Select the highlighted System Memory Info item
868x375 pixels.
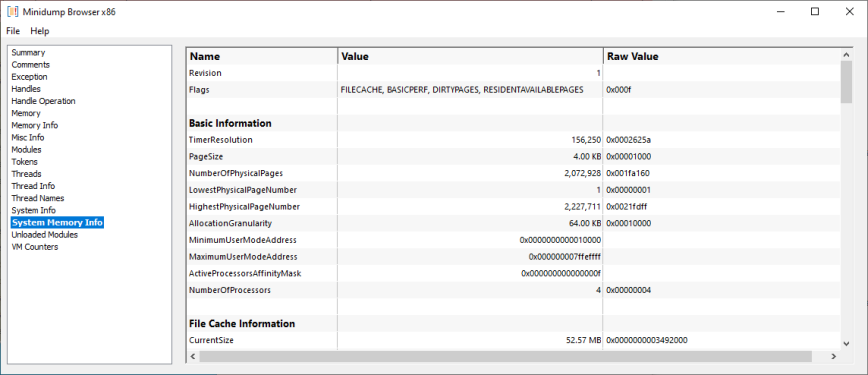(x=57, y=223)
